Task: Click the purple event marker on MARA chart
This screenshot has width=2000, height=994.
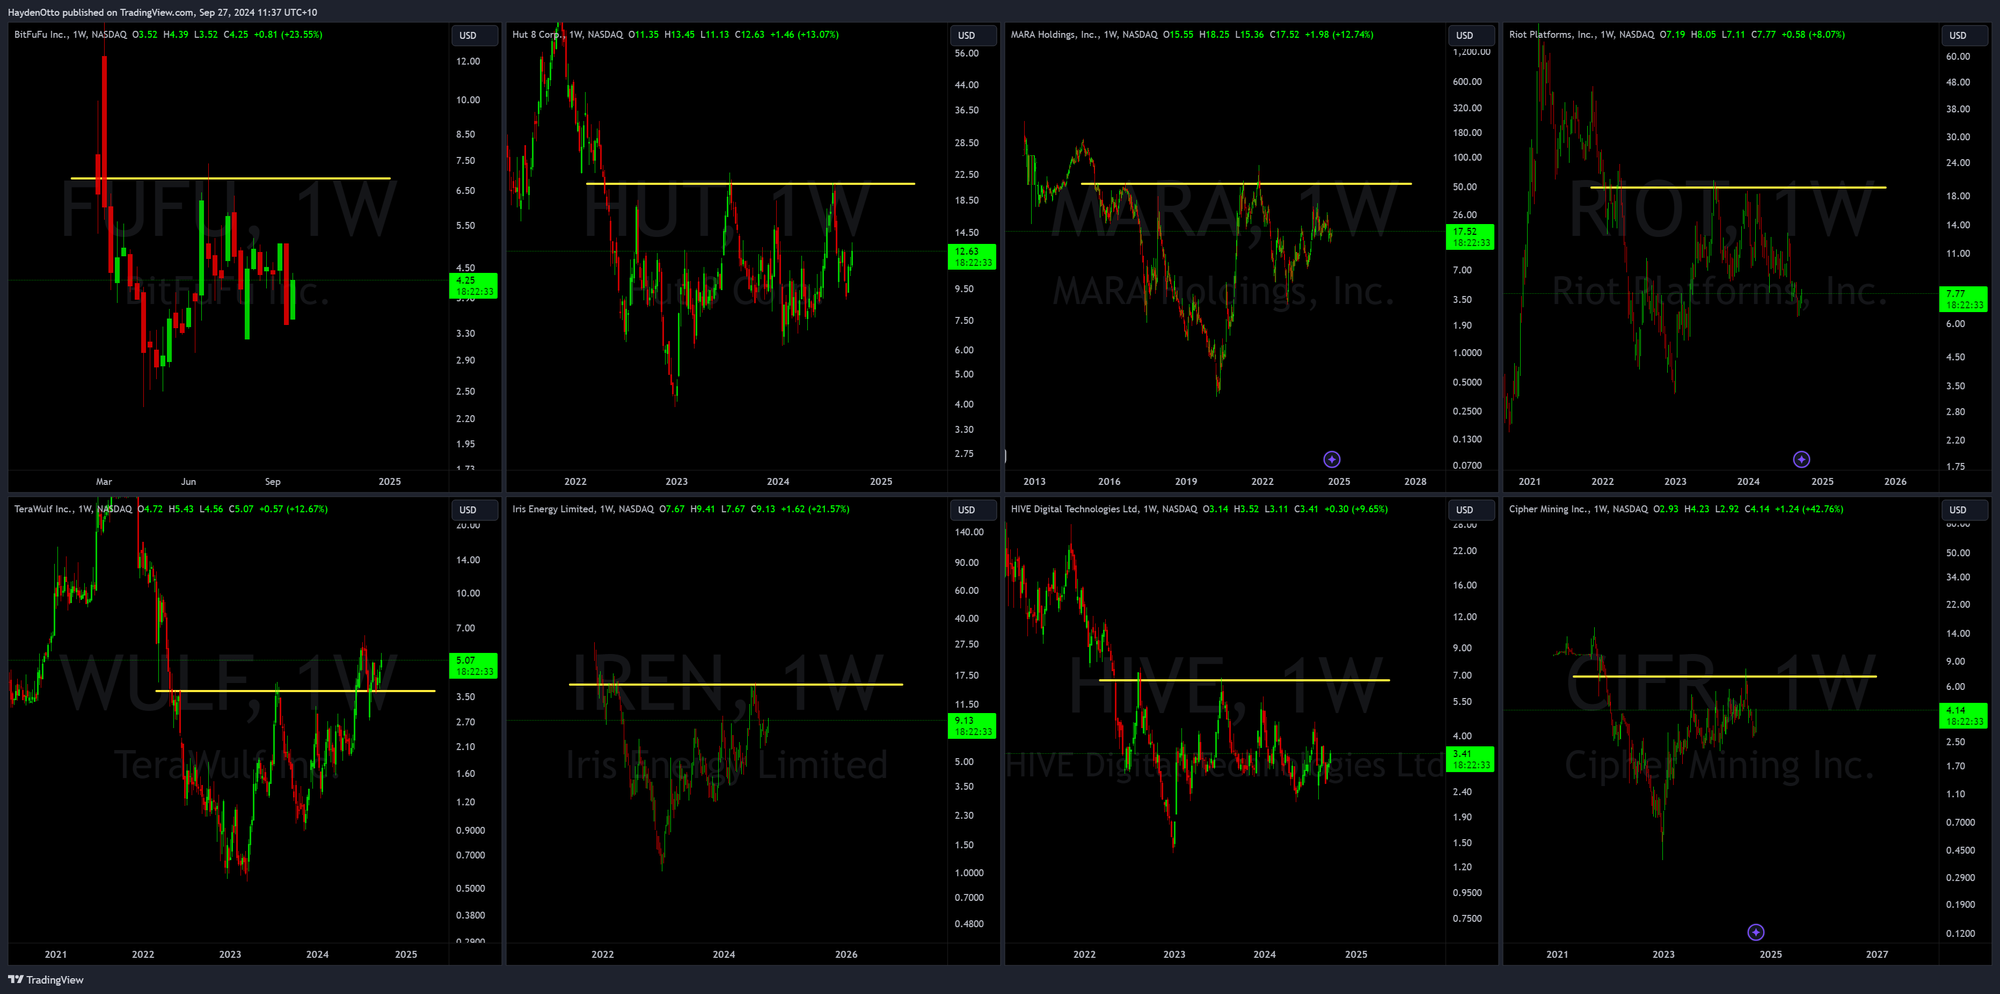Action: pyautogui.click(x=1331, y=459)
